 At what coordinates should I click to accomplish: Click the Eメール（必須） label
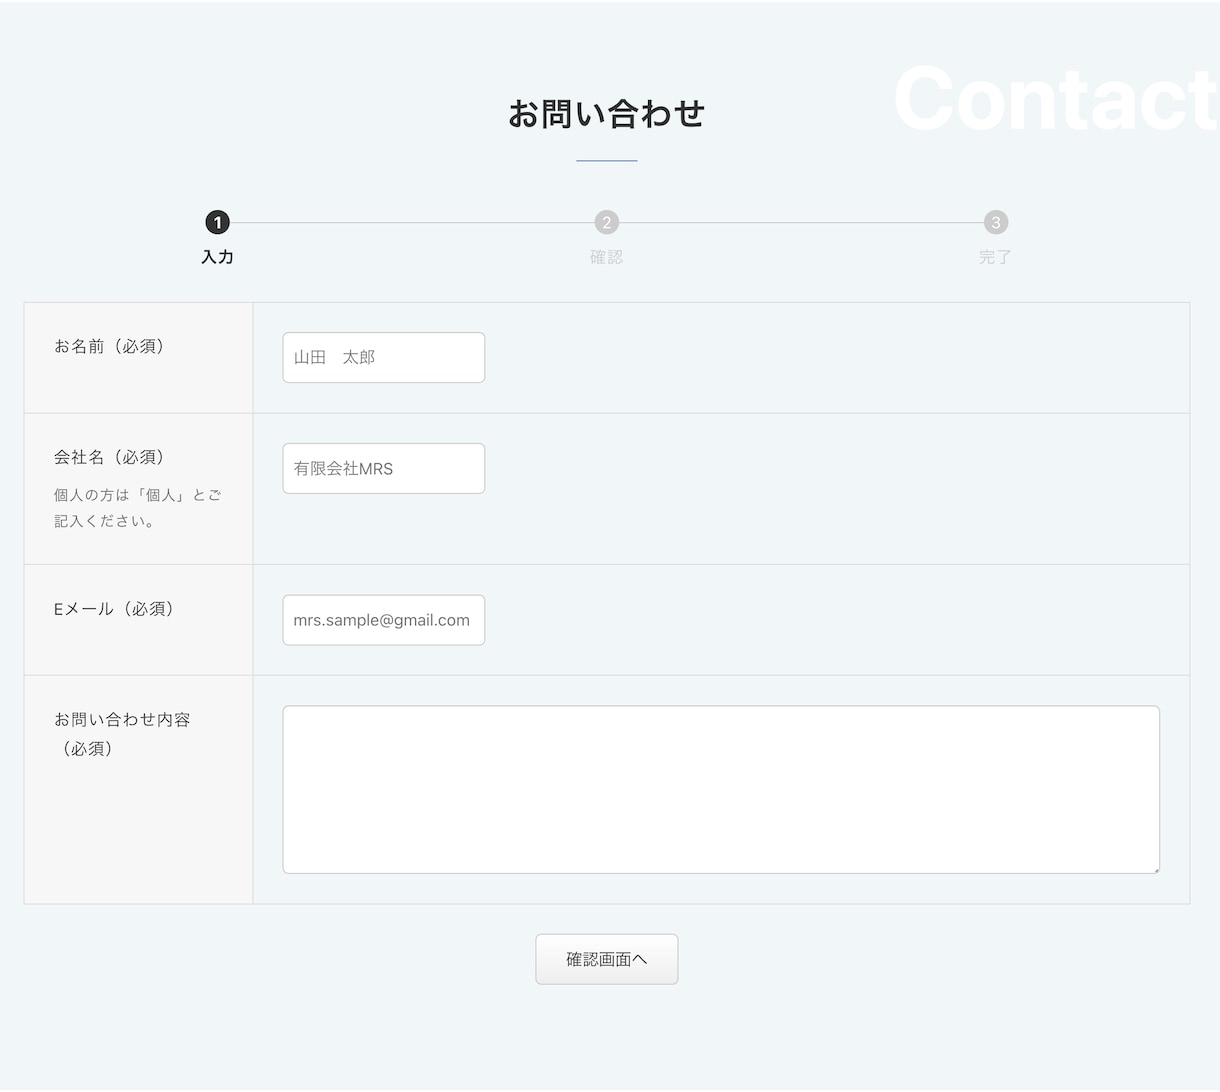114,609
